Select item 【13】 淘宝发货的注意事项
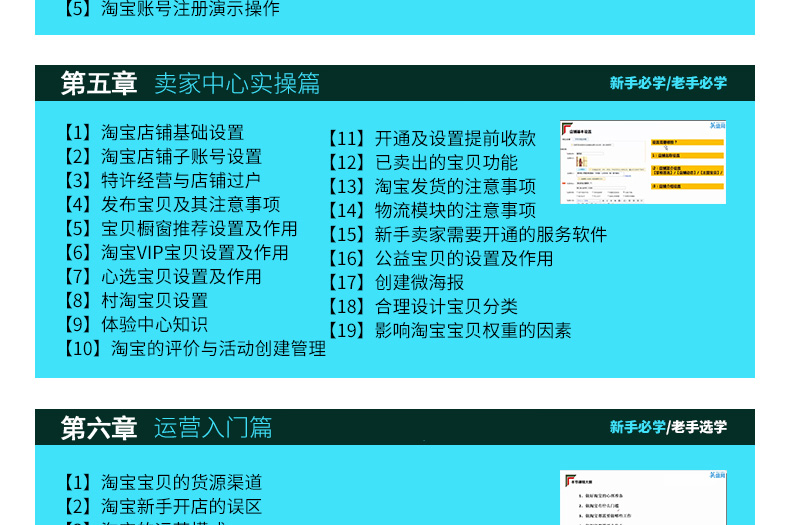The width and height of the screenshot is (790, 525). [431, 186]
